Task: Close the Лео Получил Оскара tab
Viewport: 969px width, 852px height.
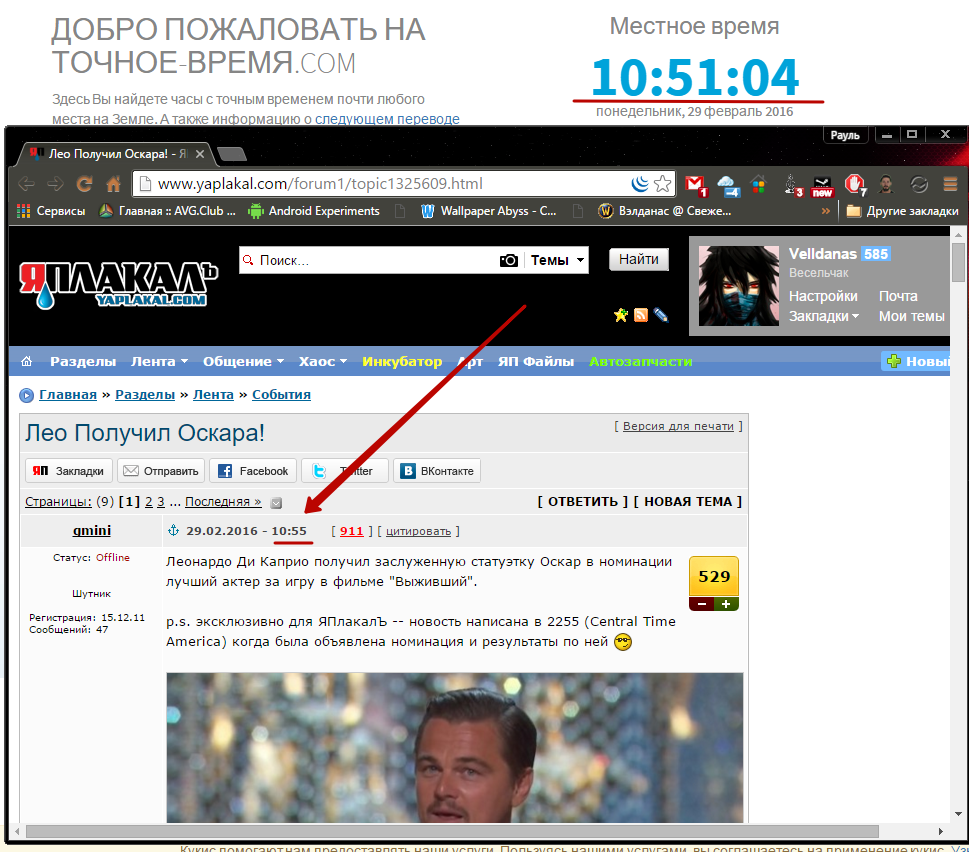Action: click(200, 154)
